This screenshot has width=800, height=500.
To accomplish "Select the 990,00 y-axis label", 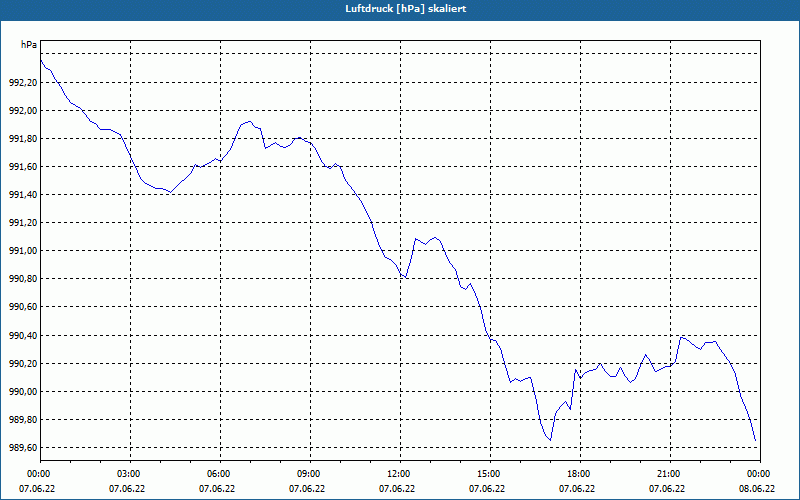I will pyautogui.click(x=23, y=392).
